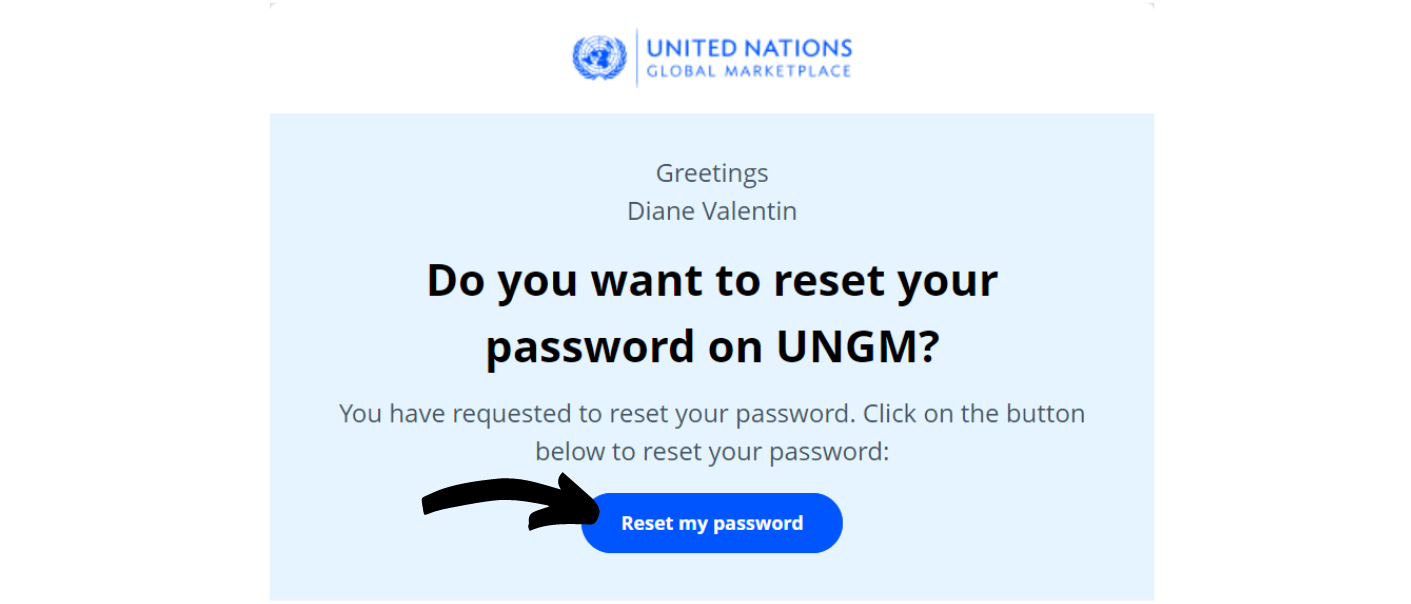1411x604 pixels.
Task: Click the Greetings text line
Action: pyautogui.click(x=712, y=173)
